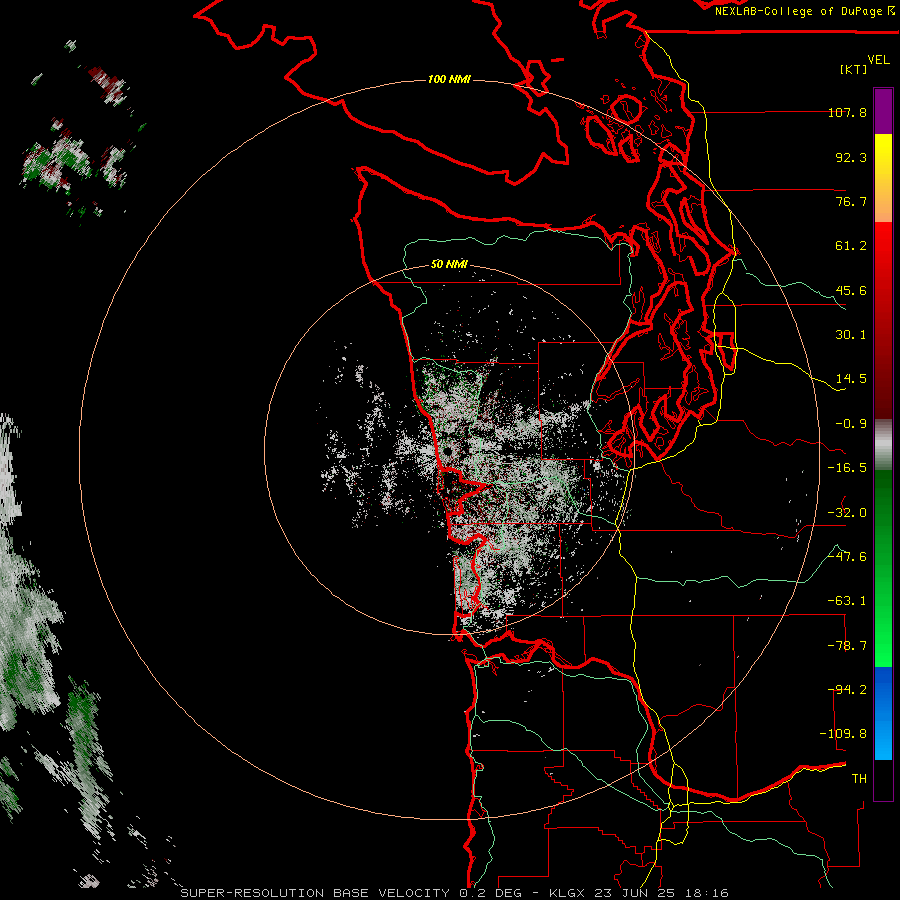
Task: Click the 76.7 legend value
Action: coord(851,201)
